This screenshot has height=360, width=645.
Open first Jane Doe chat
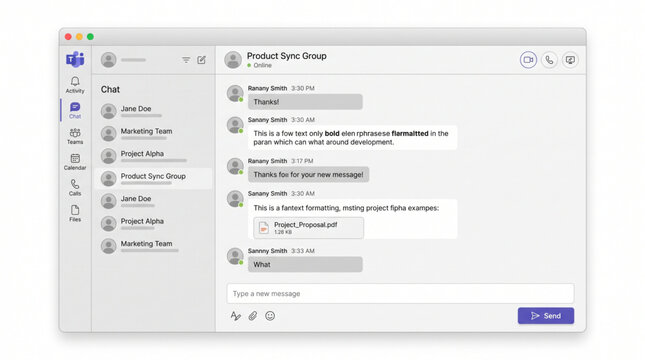[x=153, y=111]
